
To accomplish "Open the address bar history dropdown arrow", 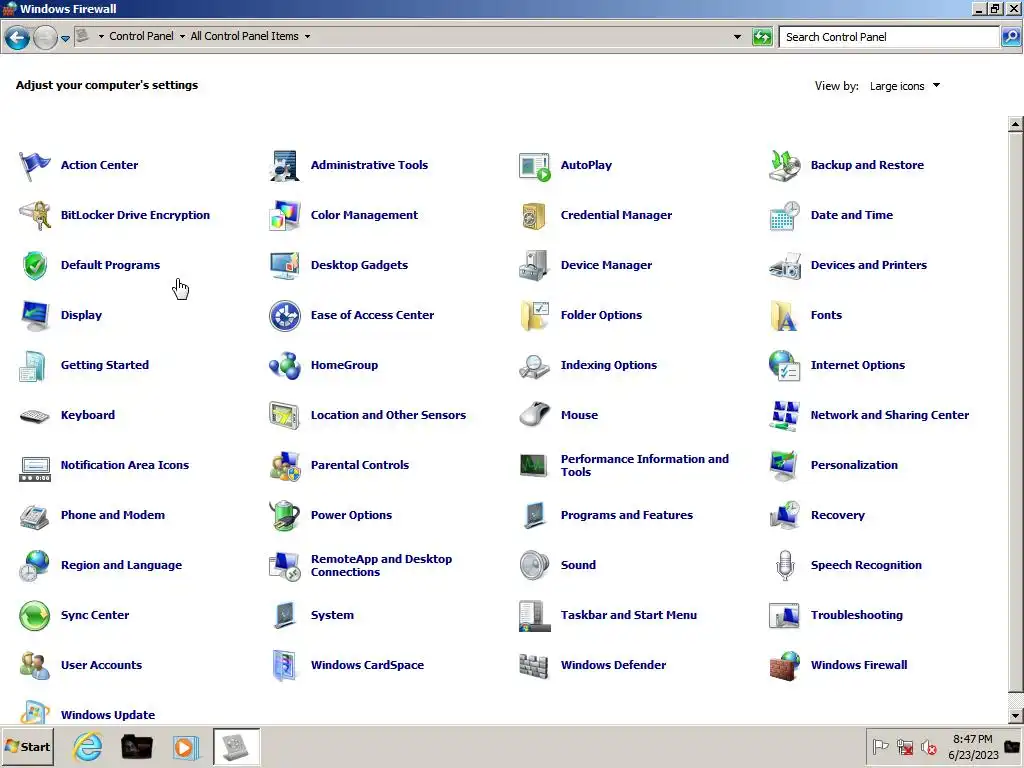I will (x=737, y=37).
